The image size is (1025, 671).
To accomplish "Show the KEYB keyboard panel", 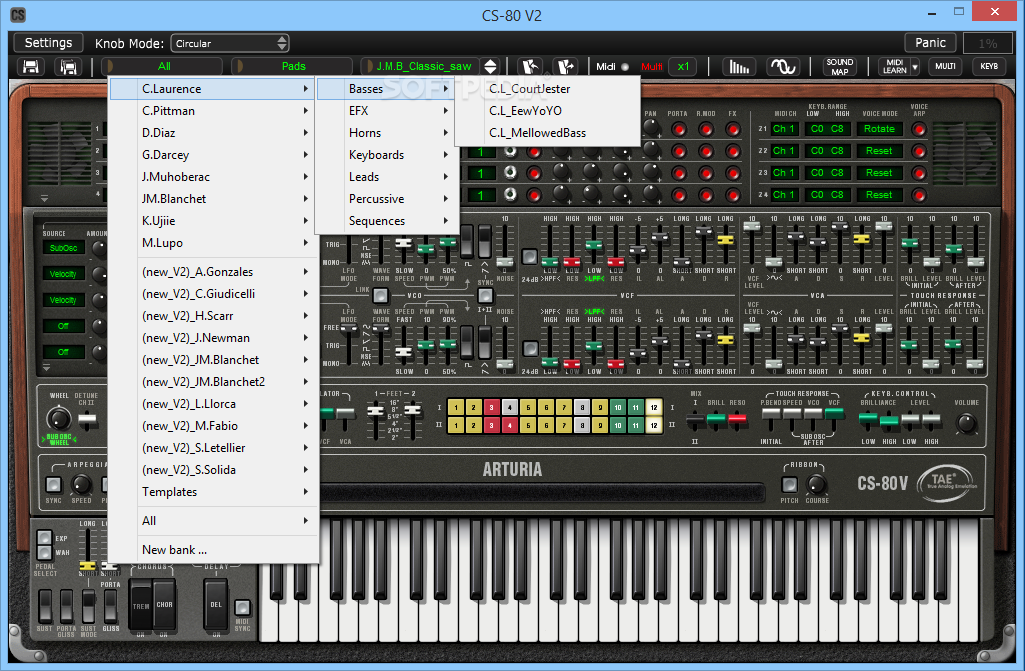I will coord(988,67).
